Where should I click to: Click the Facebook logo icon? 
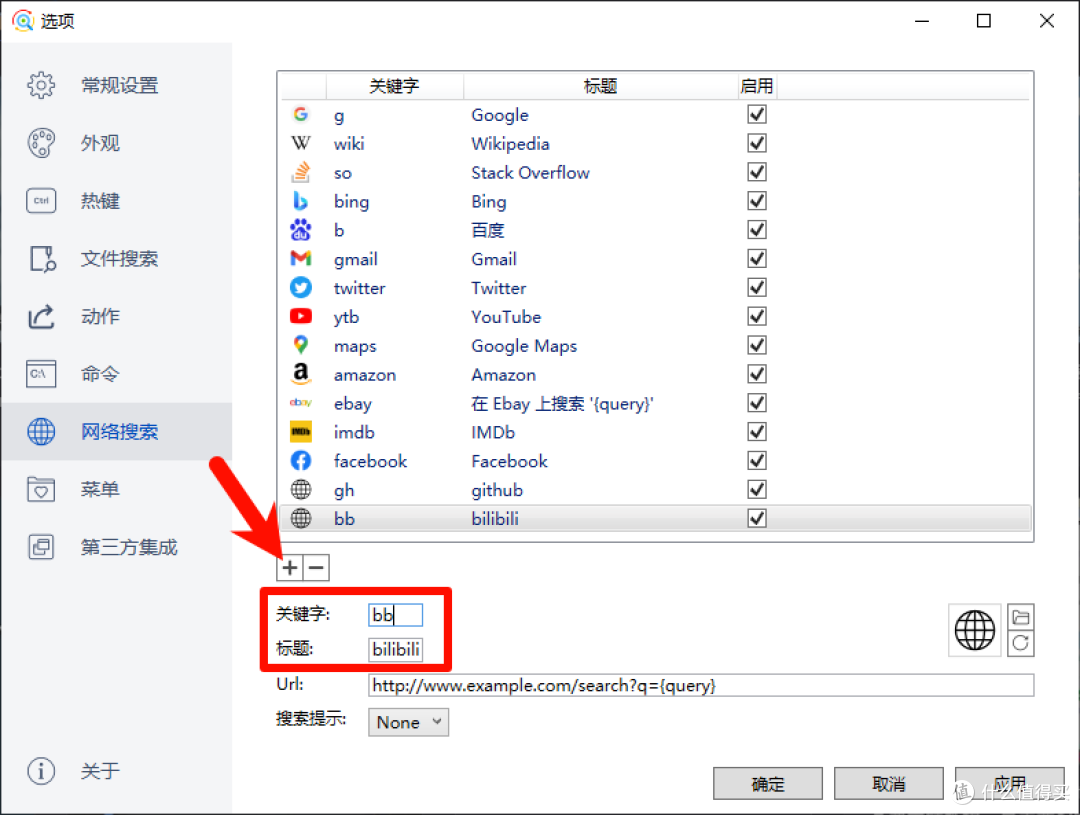click(x=301, y=461)
